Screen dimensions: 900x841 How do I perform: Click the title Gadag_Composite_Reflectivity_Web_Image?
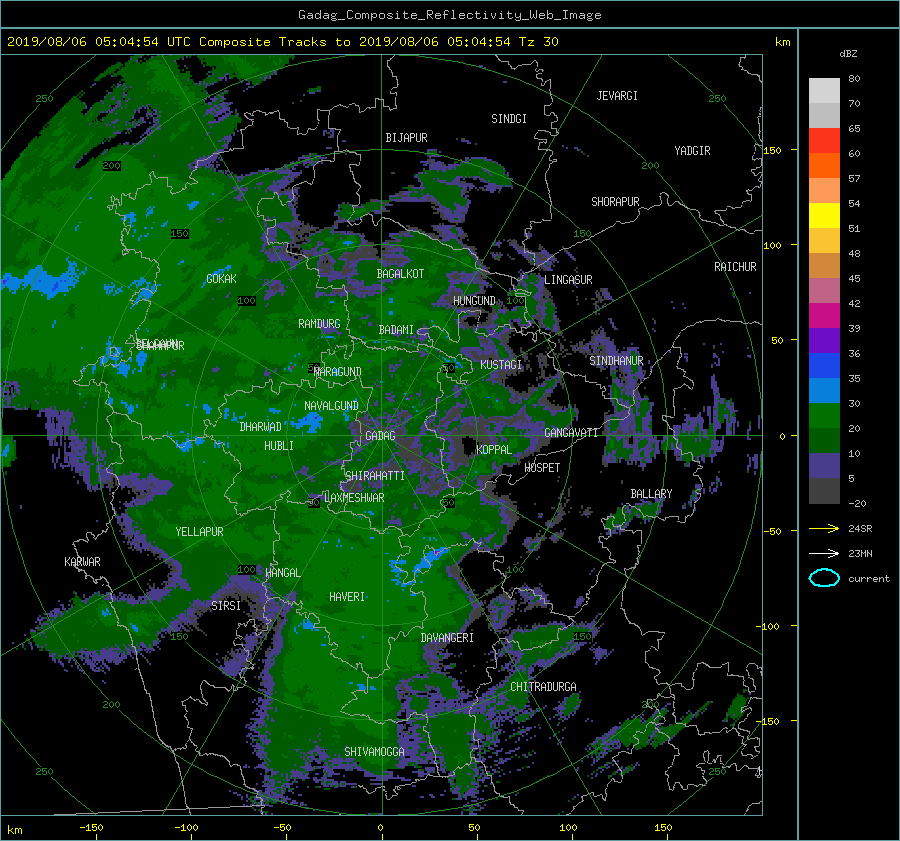tap(449, 15)
